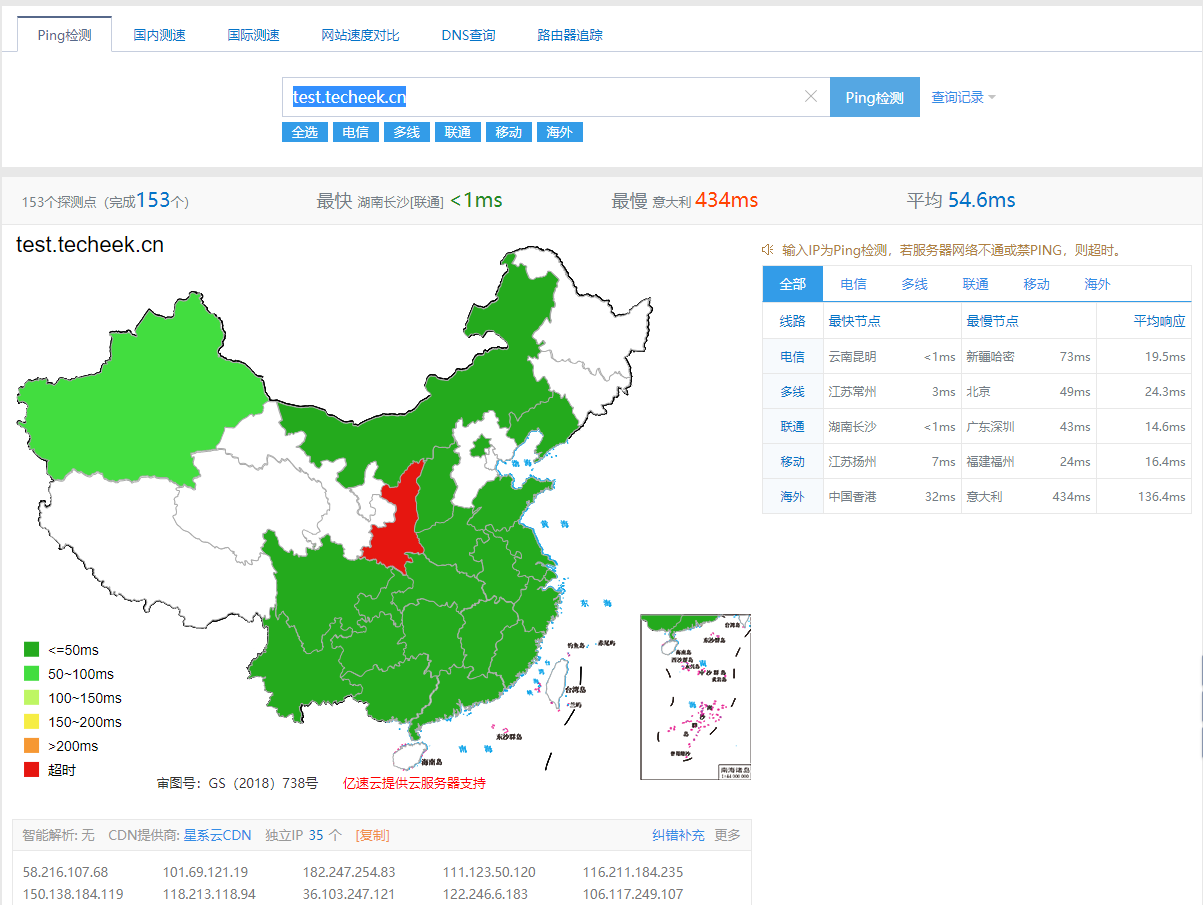Click the 纠错补充 link
The width and height of the screenshot is (1203, 905).
point(678,835)
